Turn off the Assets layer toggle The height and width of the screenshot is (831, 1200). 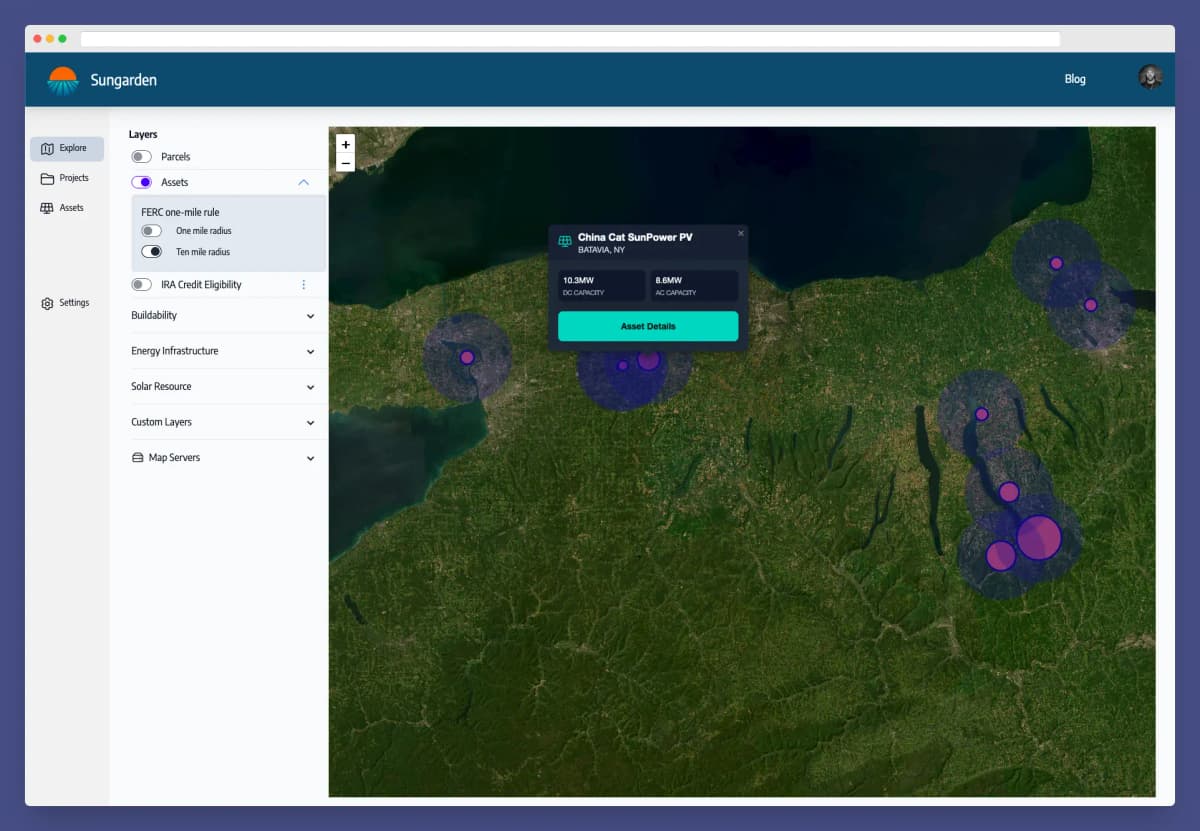(141, 181)
